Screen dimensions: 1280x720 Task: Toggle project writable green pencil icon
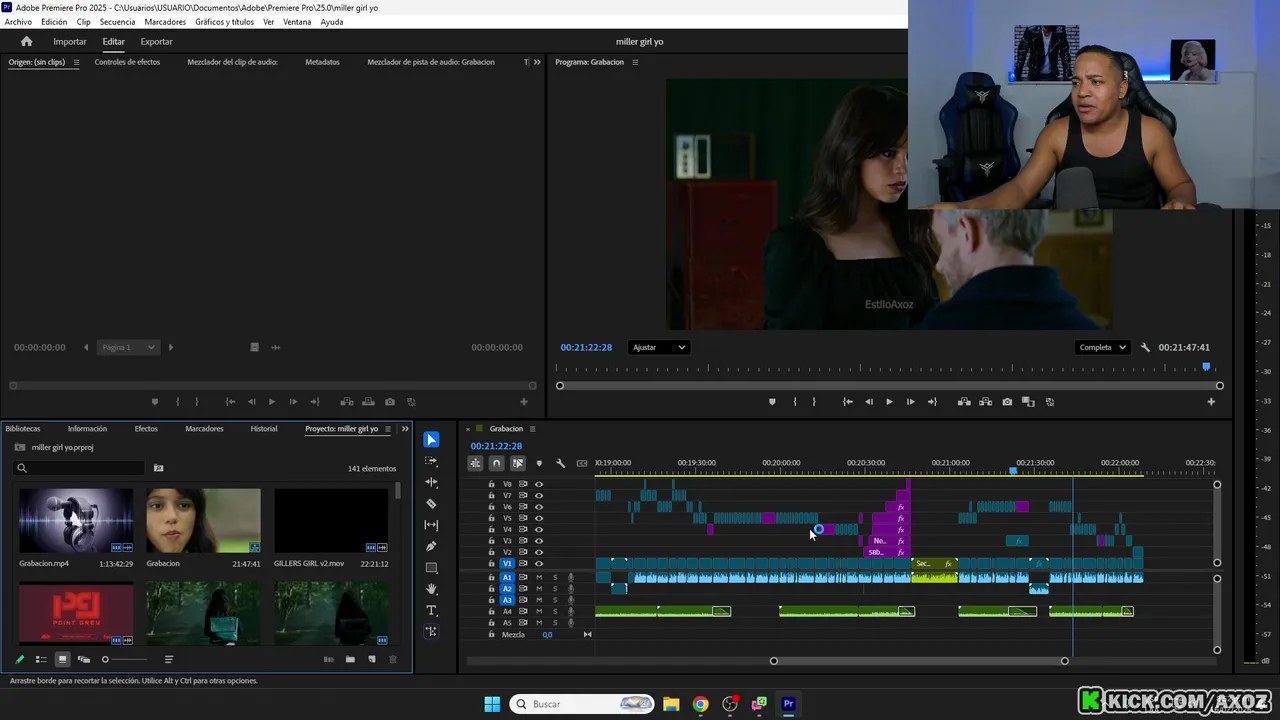point(19,659)
